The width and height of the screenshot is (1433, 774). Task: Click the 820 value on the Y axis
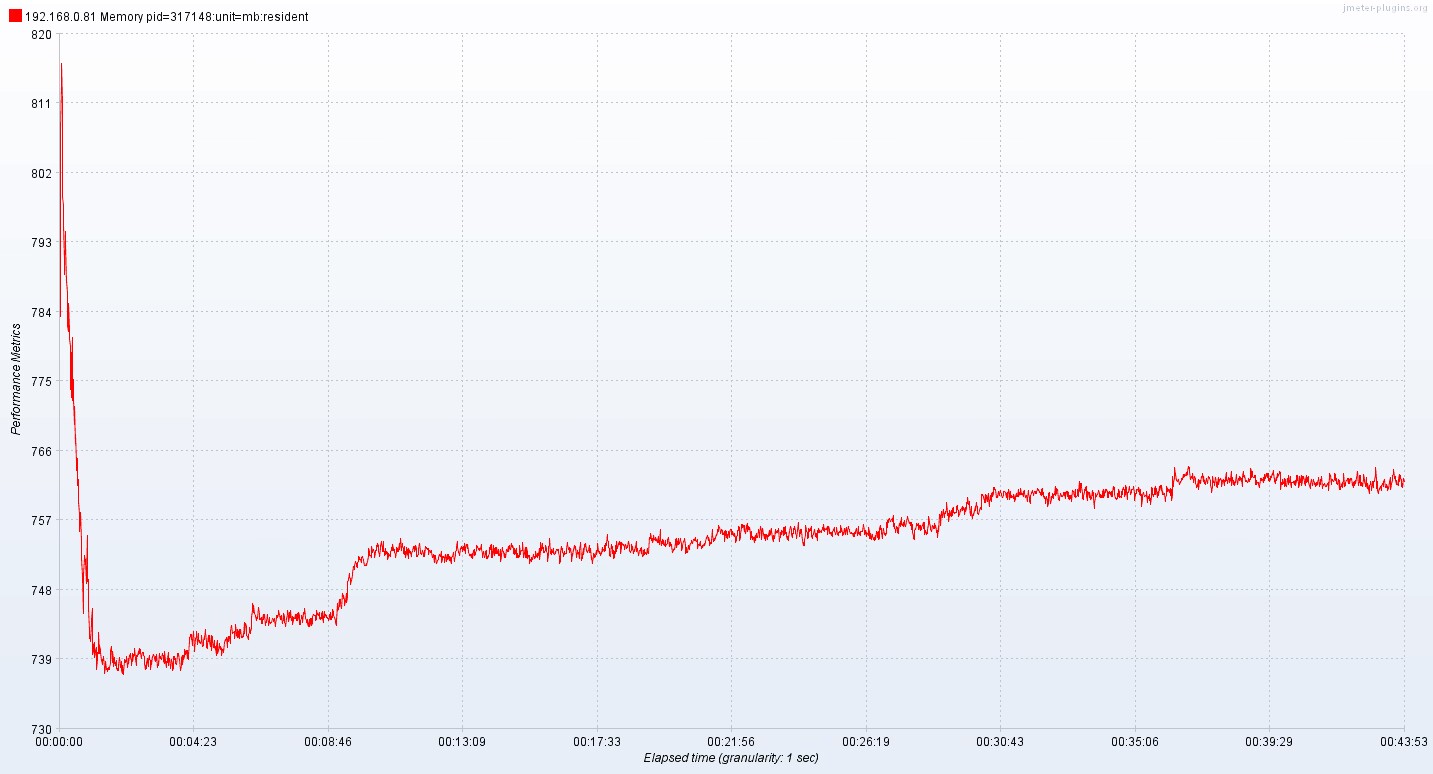tap(40, 36)
